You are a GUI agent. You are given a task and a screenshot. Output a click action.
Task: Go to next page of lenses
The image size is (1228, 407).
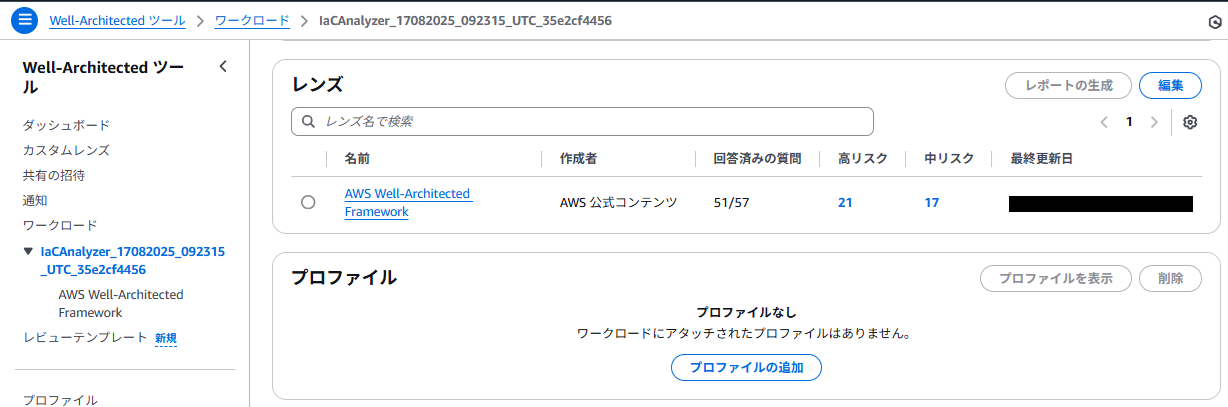coord(1154,122)
